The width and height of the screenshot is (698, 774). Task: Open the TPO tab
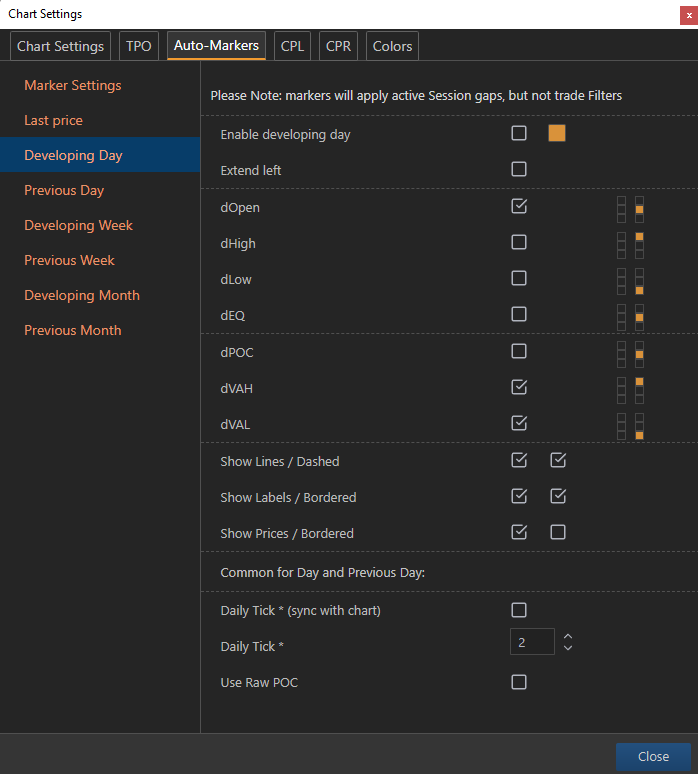(139, 46)
